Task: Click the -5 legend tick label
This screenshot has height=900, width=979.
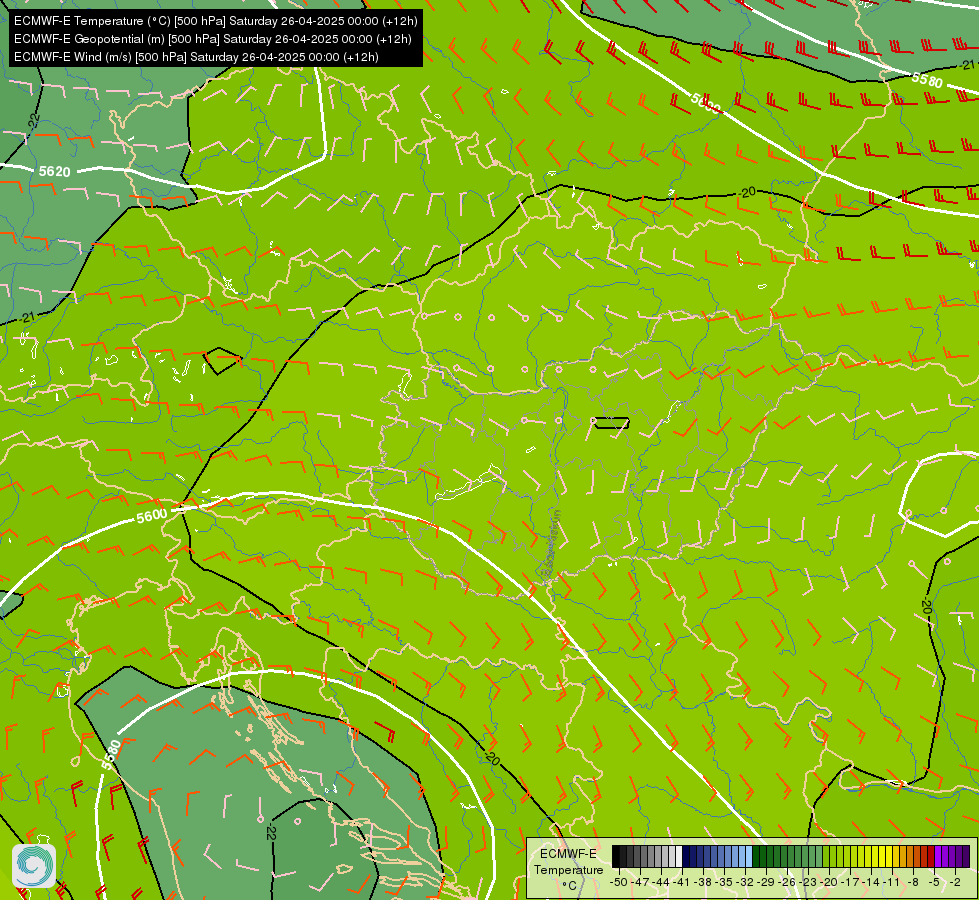Action: (x=934, y=882)
